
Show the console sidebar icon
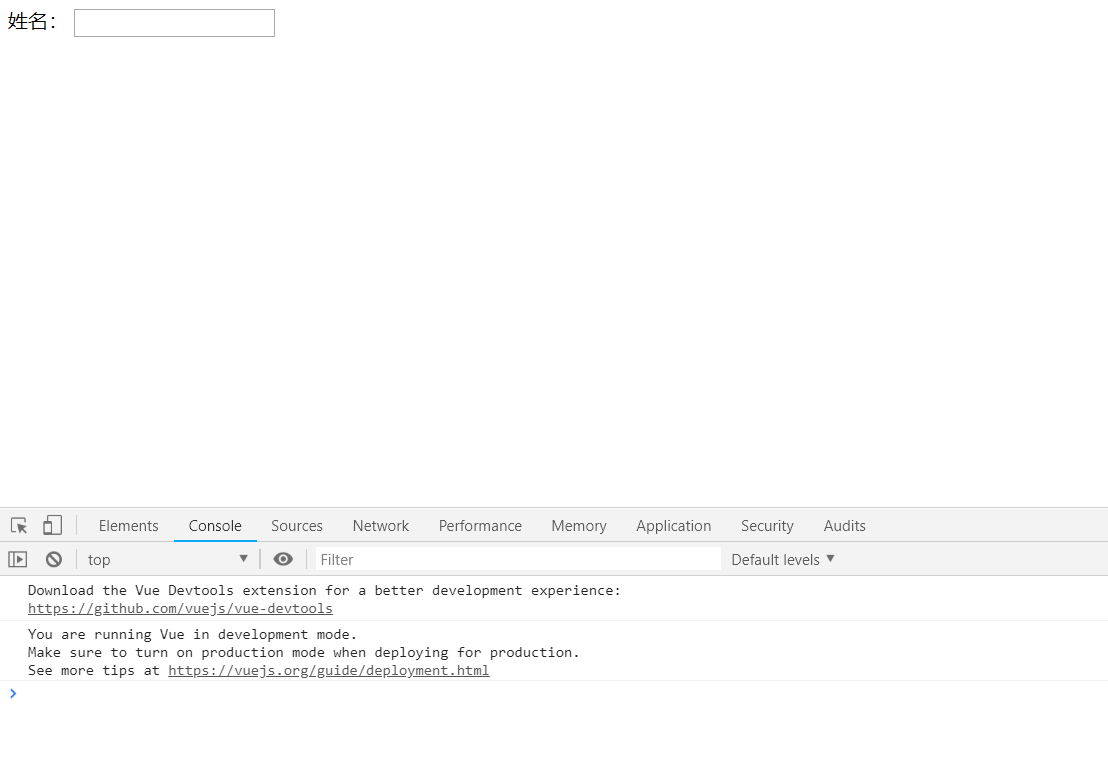(18, 560)
